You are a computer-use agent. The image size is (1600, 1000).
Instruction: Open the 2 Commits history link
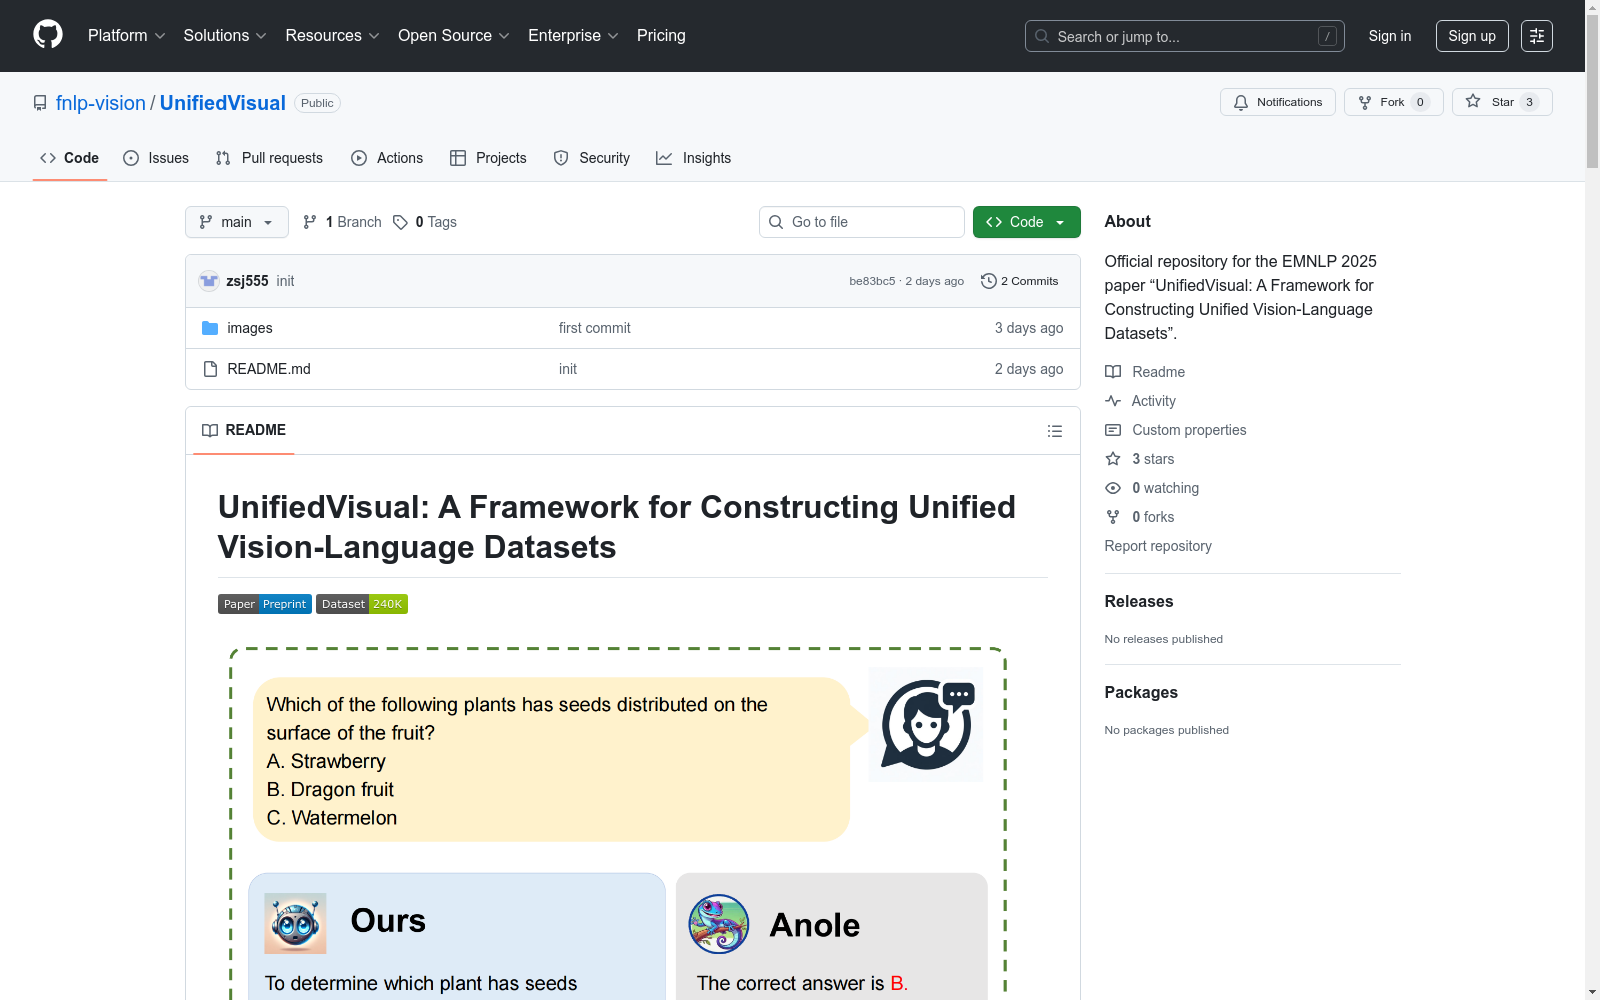pos(1020,281)
